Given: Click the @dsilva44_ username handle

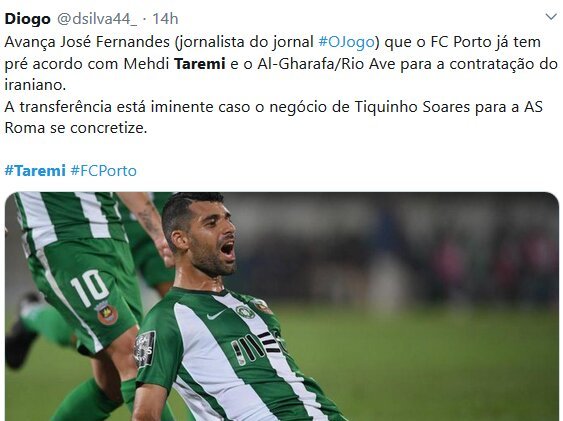Looking at the screenshot, I should (97, 19).
